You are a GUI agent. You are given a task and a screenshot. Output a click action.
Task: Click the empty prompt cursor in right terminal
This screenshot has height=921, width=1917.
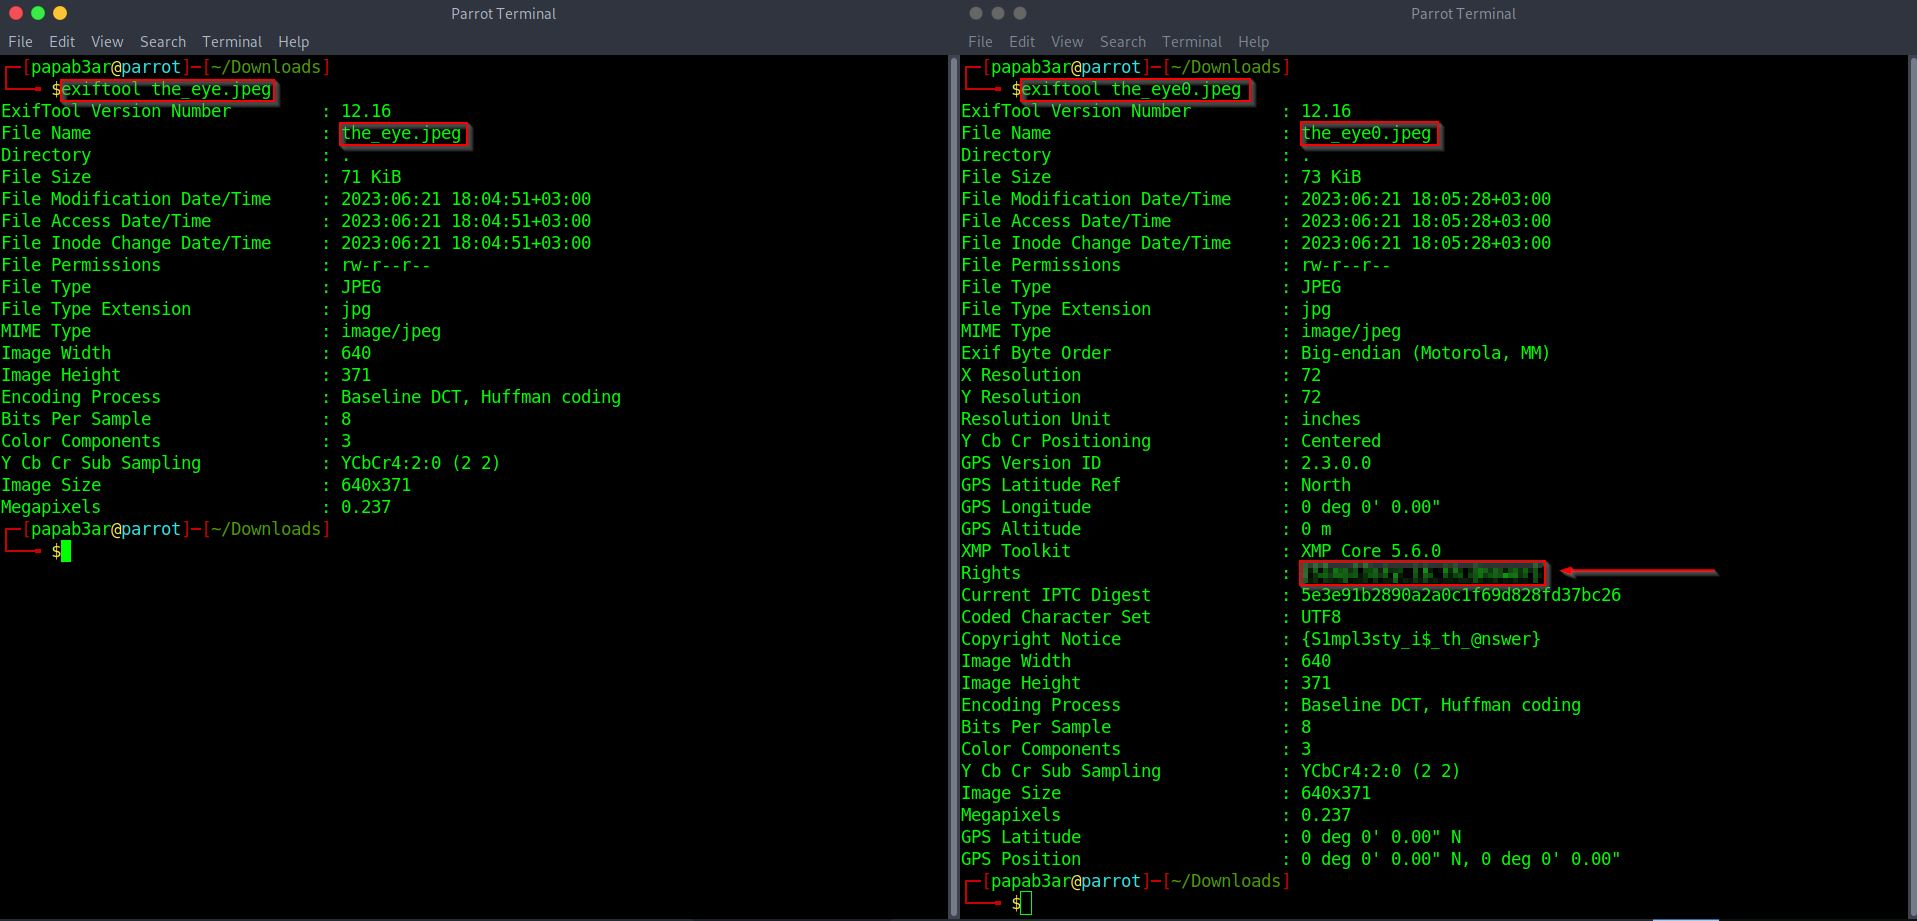[x=1026, y=904]
